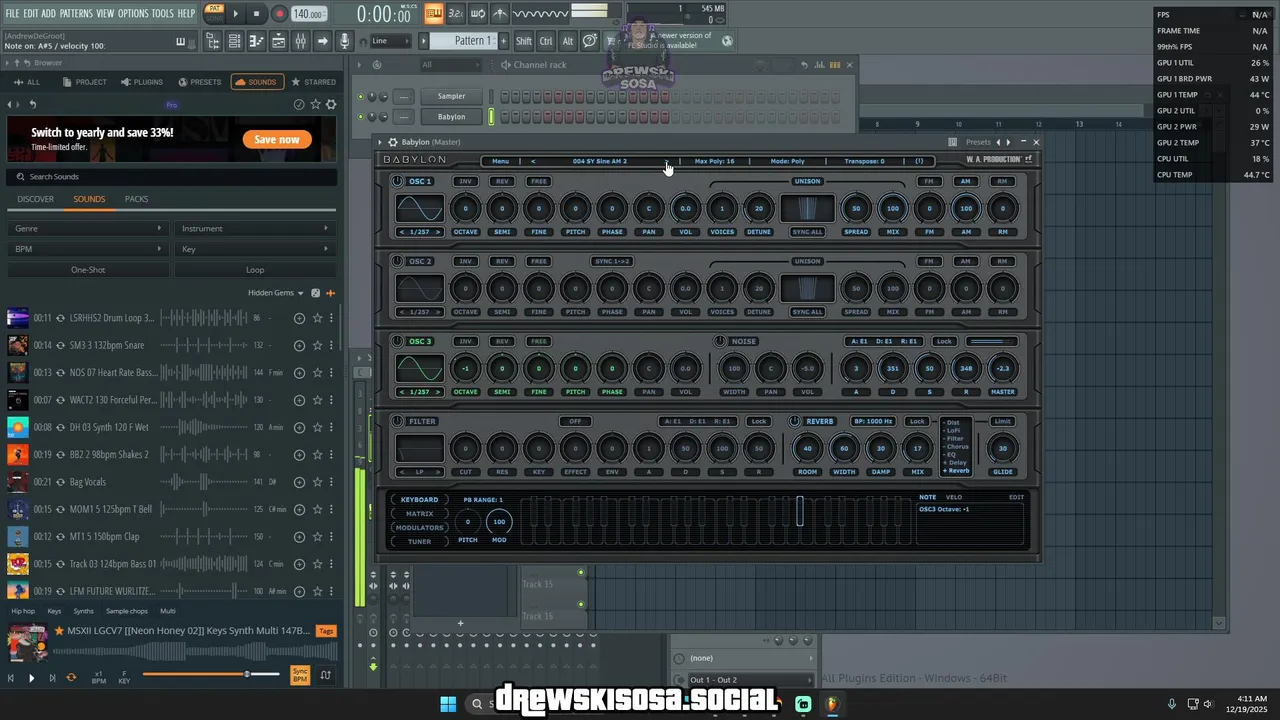1280x720 pixels.
Task: Open the MATRIX page in Babylon
Action: (x=419, y=513)
